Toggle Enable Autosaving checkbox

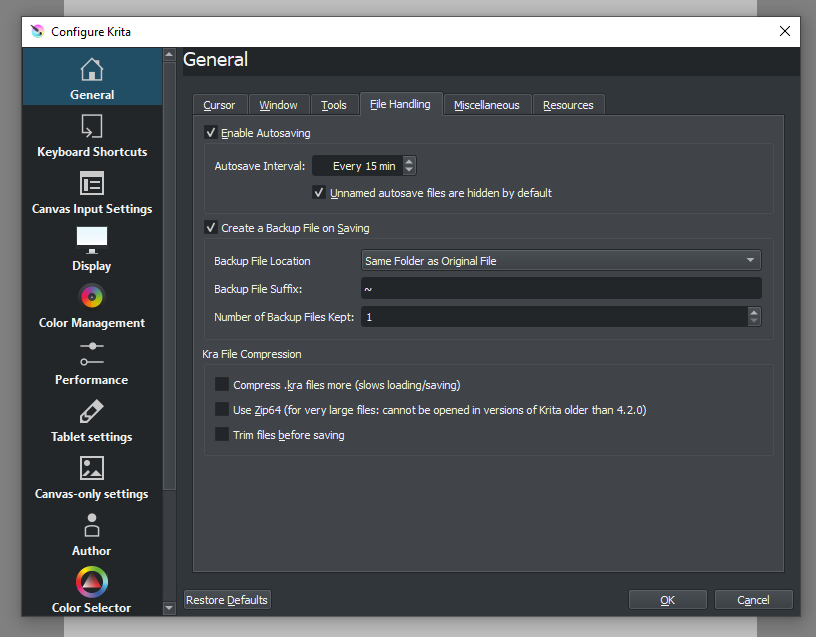[211, 133]
